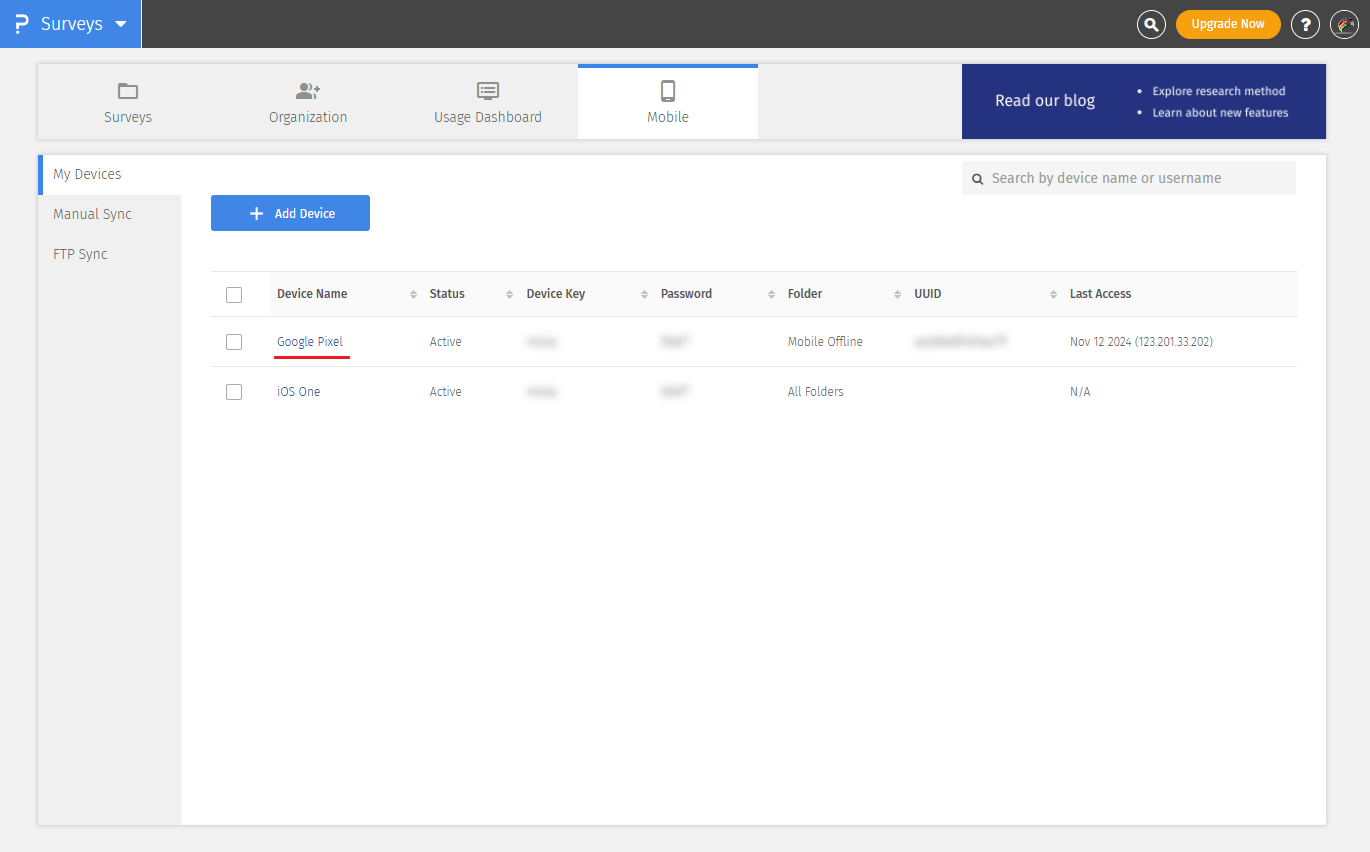The height and width of the screenshot is (852, 1370).
Task: Click the Upgrade Now button
Action: click(x=1227, y=24)
